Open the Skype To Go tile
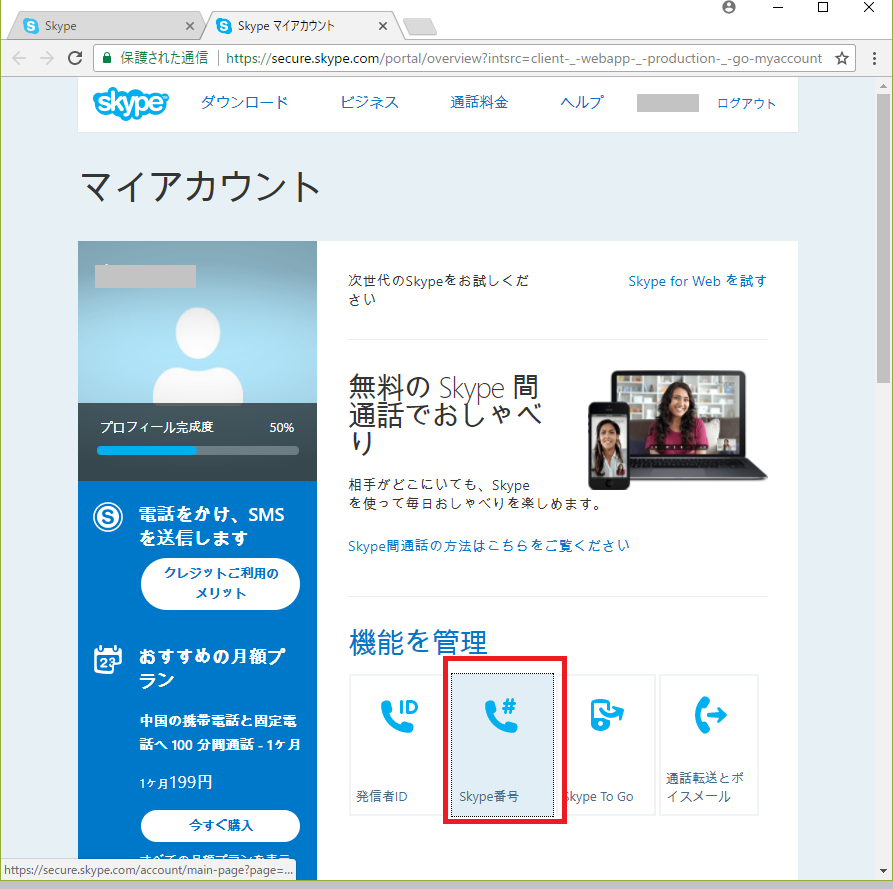This screenshot has width=893, height=889. [x=607, y=745]
